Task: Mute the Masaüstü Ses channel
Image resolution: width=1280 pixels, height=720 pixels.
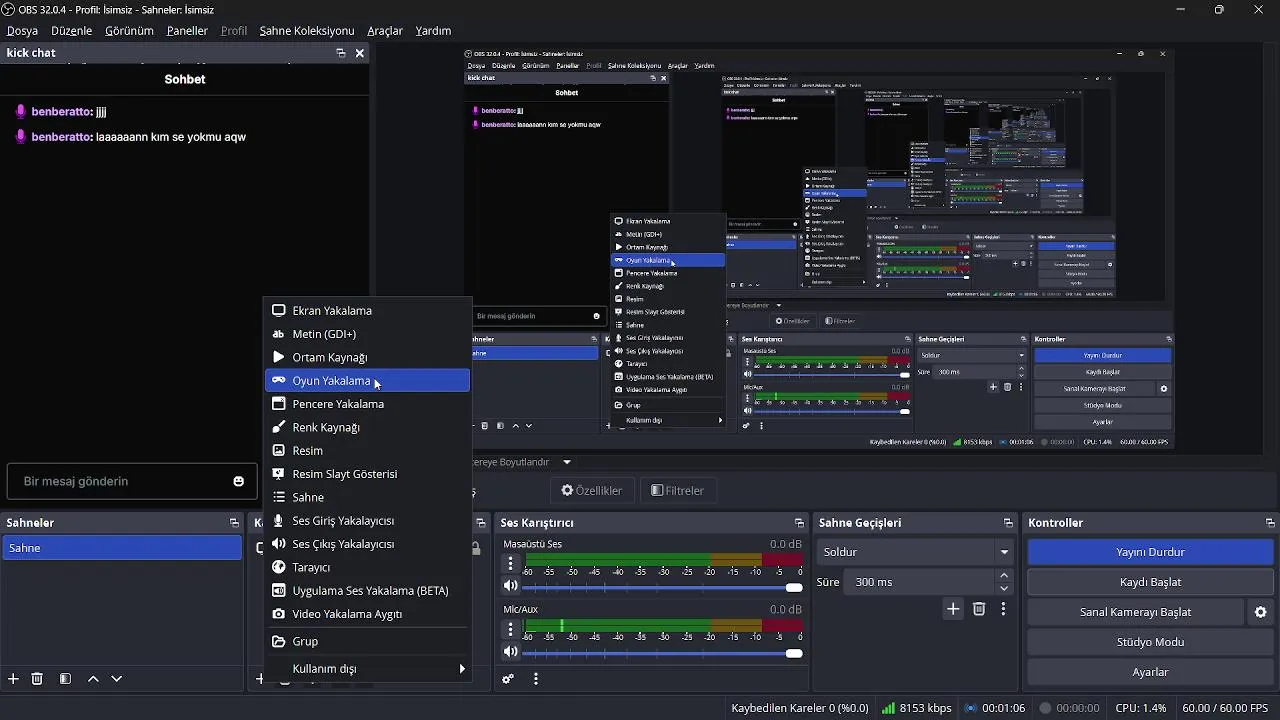Action: click(511, 587)
